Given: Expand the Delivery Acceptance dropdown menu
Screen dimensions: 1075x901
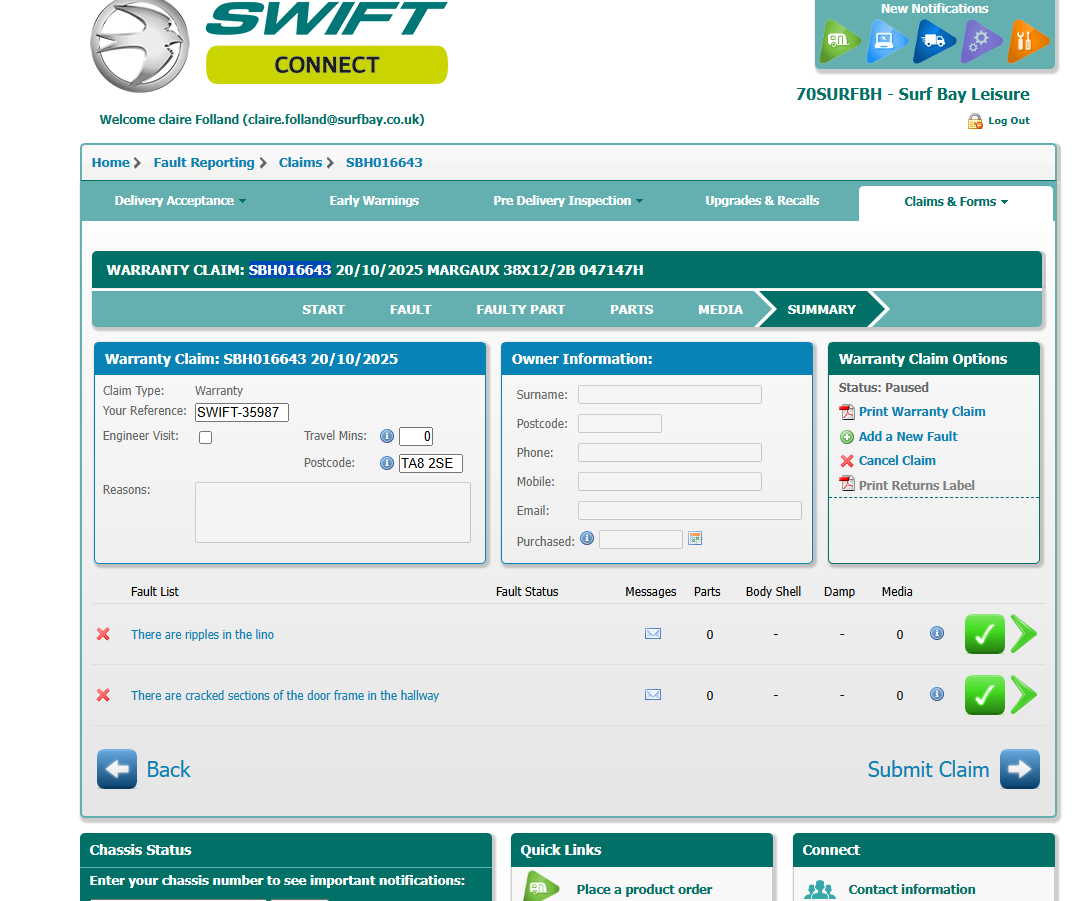Looking at the screenshot, I should click(x=180, y=201).
